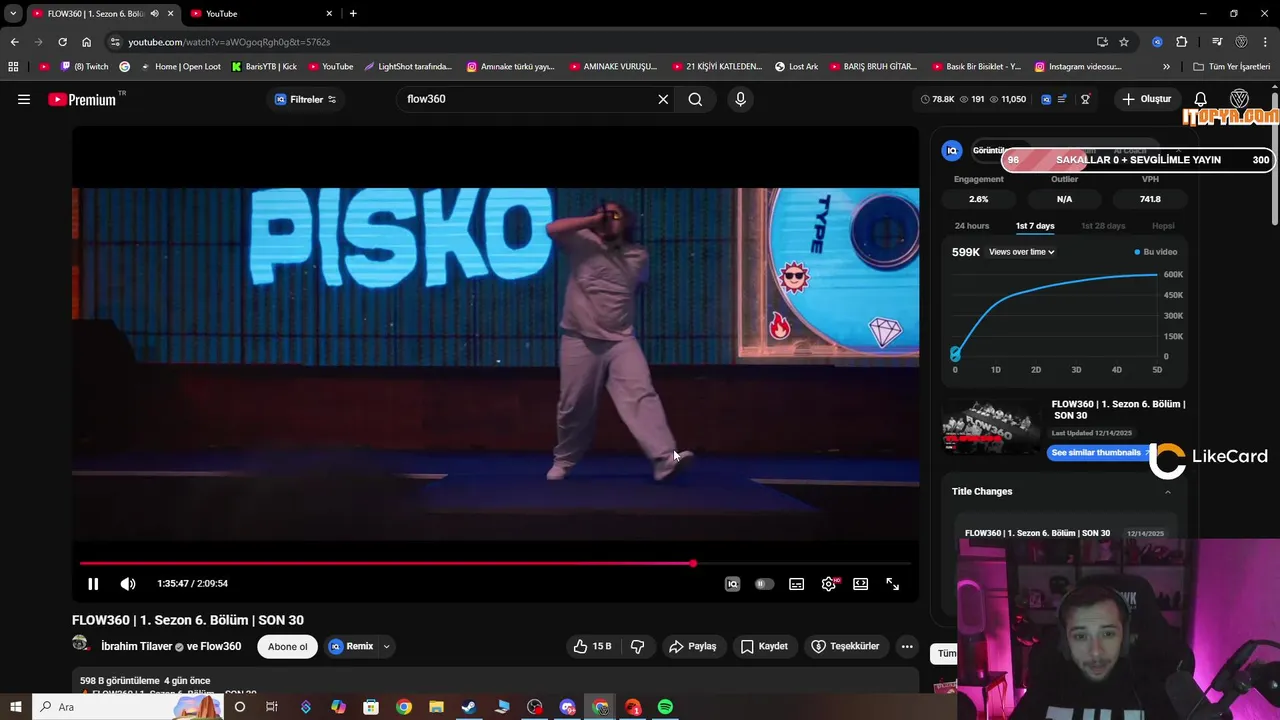Image resolution: width=1280 pixels, height=720 pixels.
Task: Pause the video with the player pause button
Action: [x=93, y=584]
